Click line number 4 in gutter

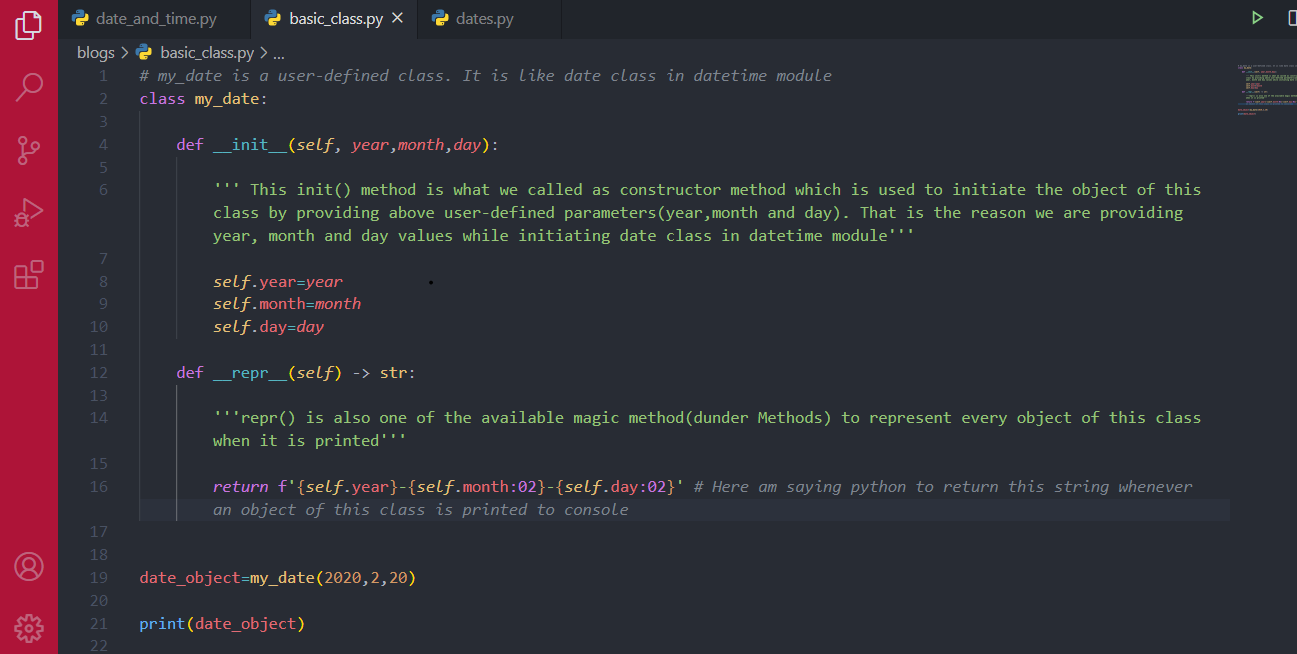pos(103,144)
